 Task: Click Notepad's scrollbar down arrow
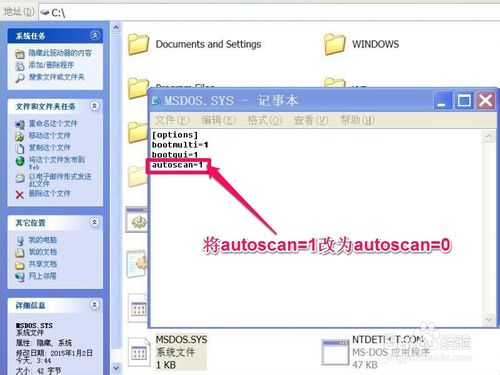coord(489,319)
